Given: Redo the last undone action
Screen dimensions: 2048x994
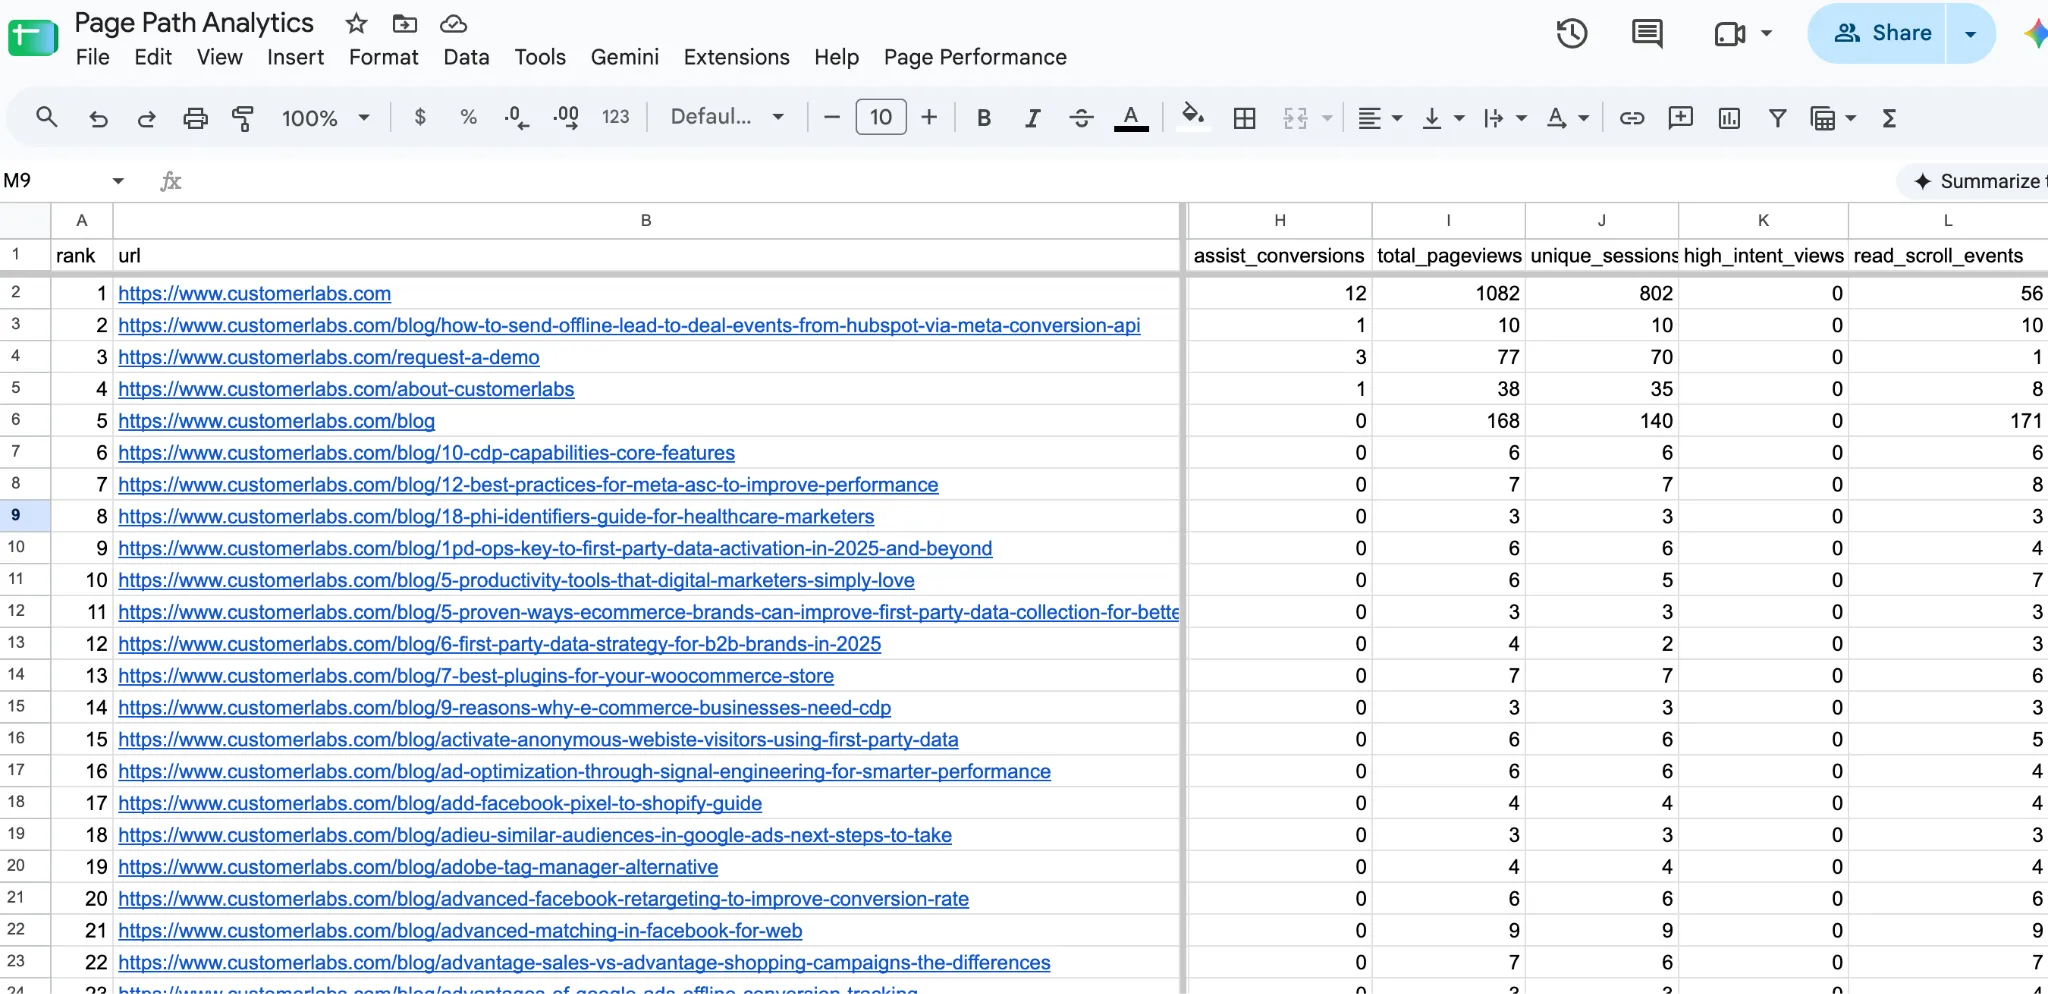Looking at the screenshot, I should pos(146,118).
